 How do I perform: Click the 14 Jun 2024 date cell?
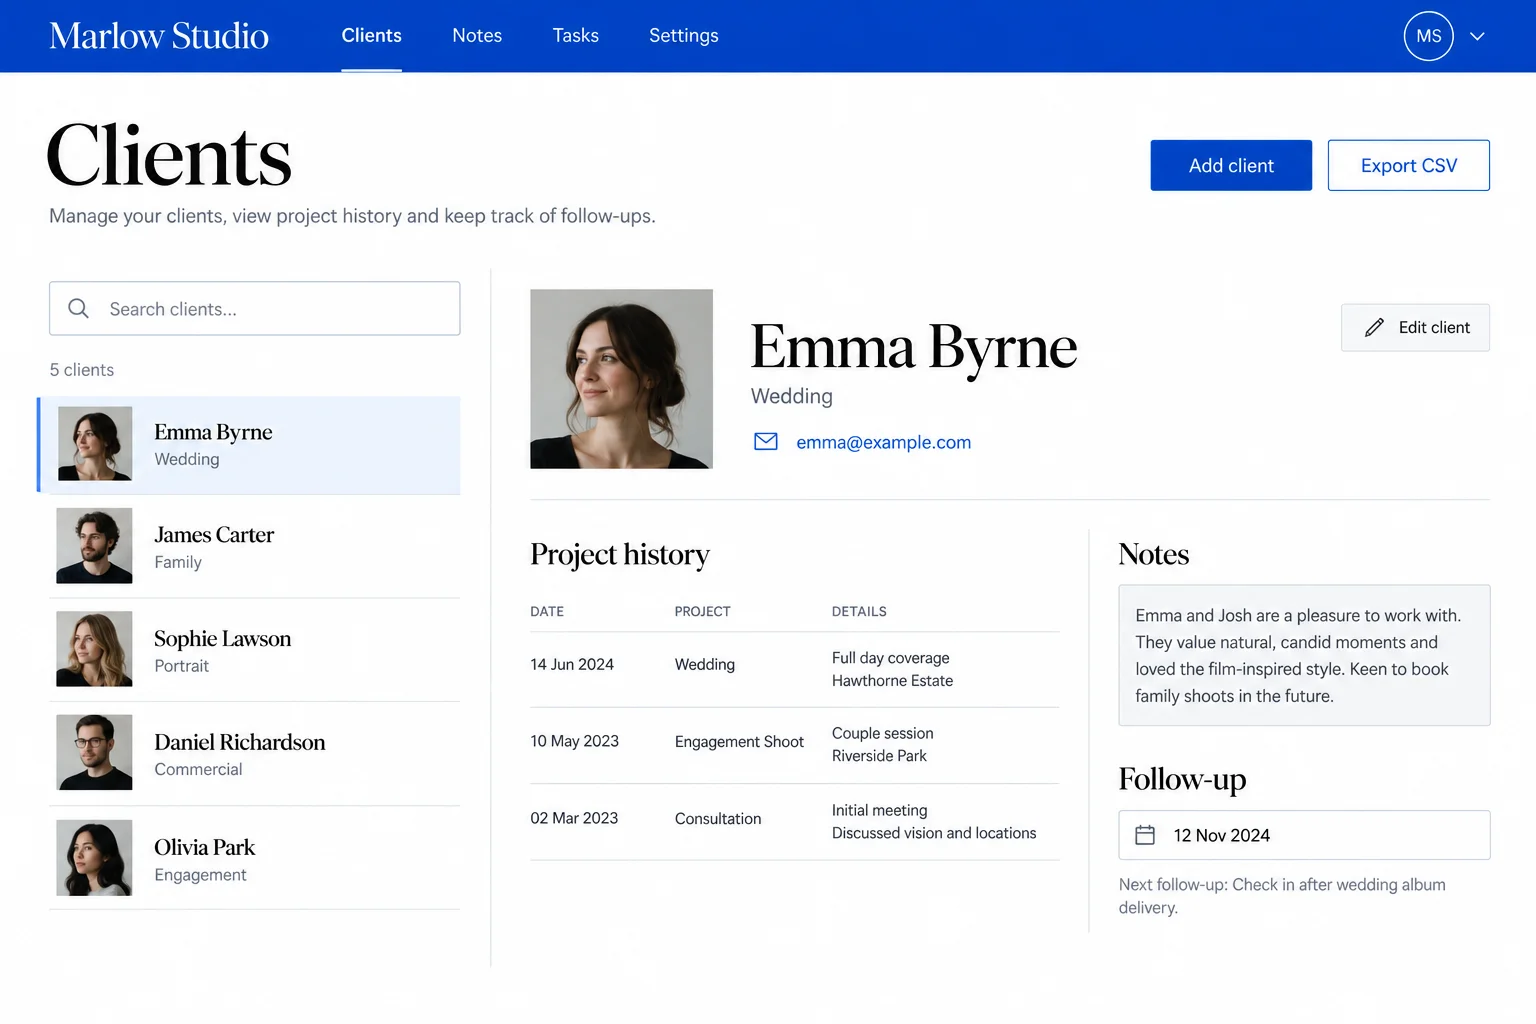pos(572,664)
